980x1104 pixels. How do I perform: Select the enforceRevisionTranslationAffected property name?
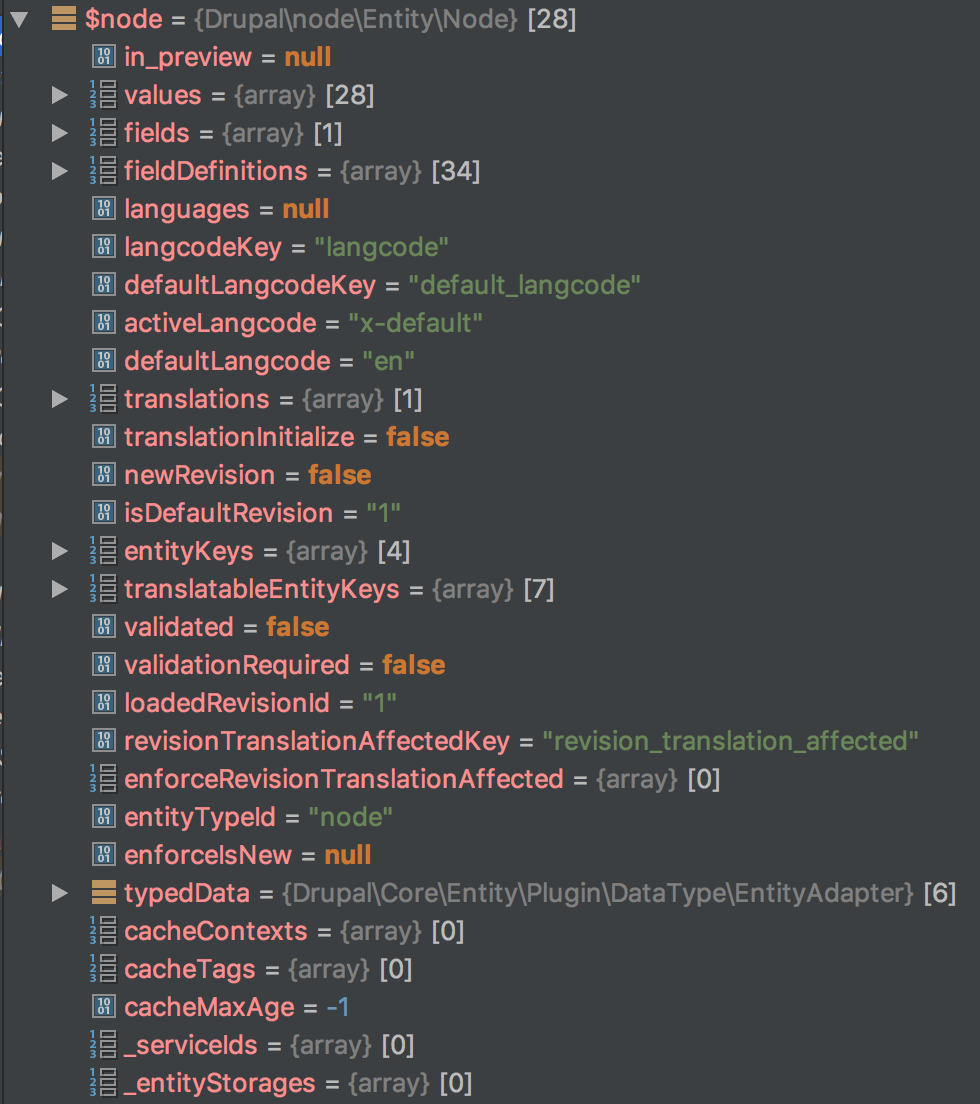pyautogui.click(x=344, y=779)
